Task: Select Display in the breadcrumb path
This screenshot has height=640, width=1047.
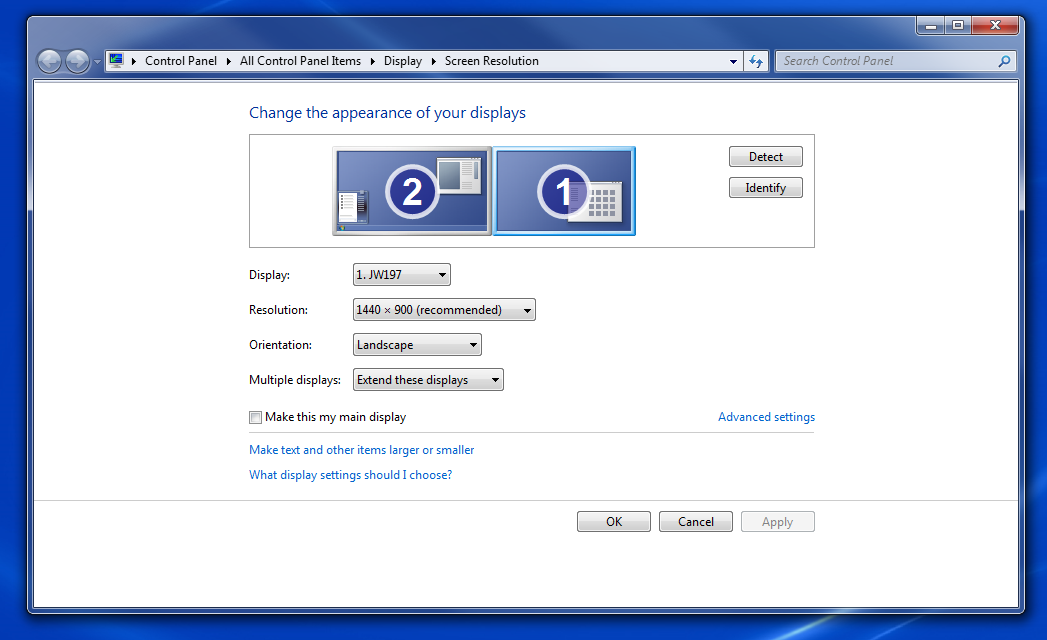Action: (403, 61)
